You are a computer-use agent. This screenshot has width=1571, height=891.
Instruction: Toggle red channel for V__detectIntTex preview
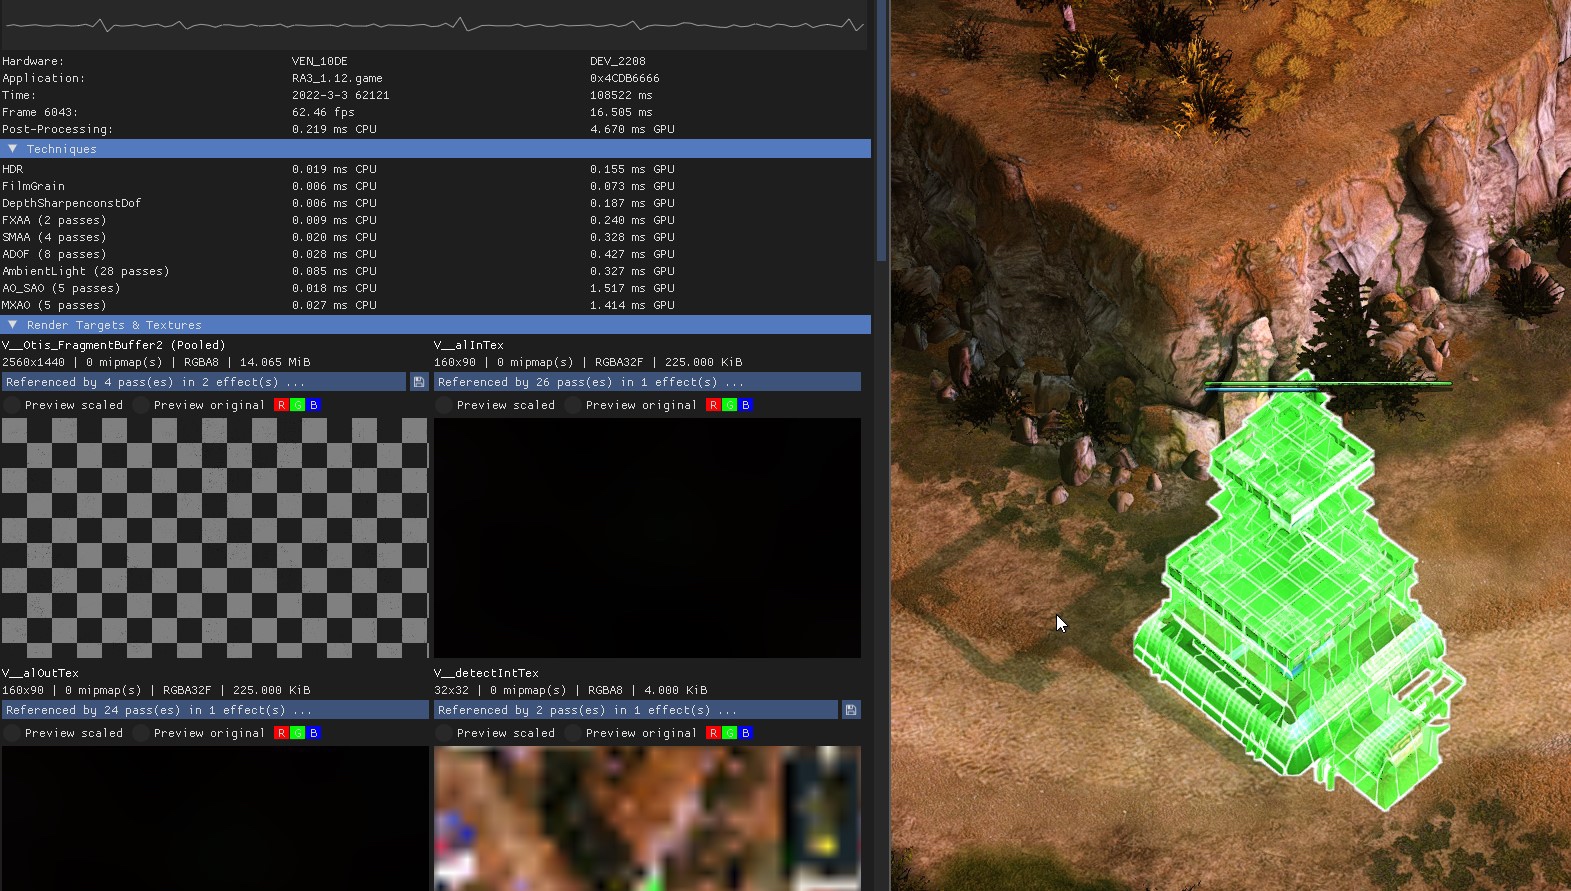pos(713,733)
